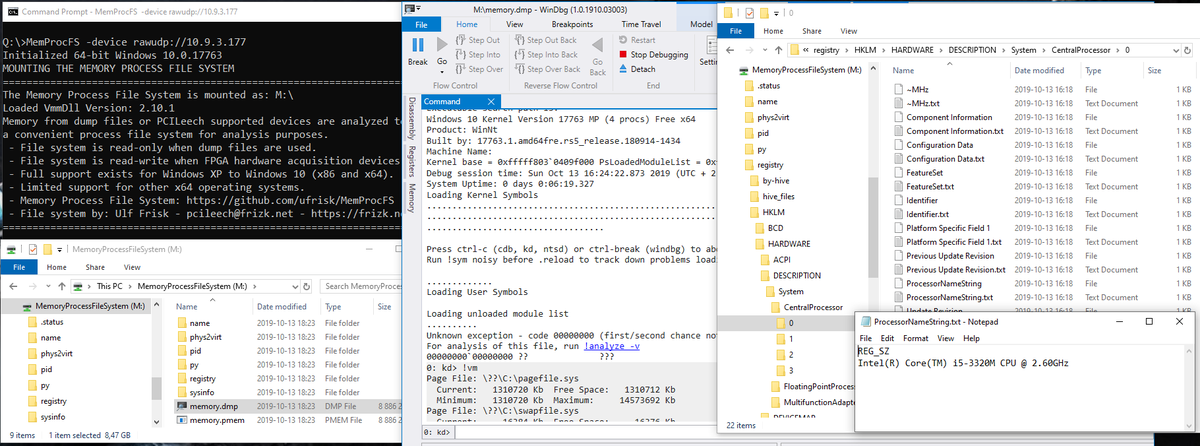1200x446 pixels.
Task: Click the Go play icon in WinDbg
Action: [x=441, y=46]
